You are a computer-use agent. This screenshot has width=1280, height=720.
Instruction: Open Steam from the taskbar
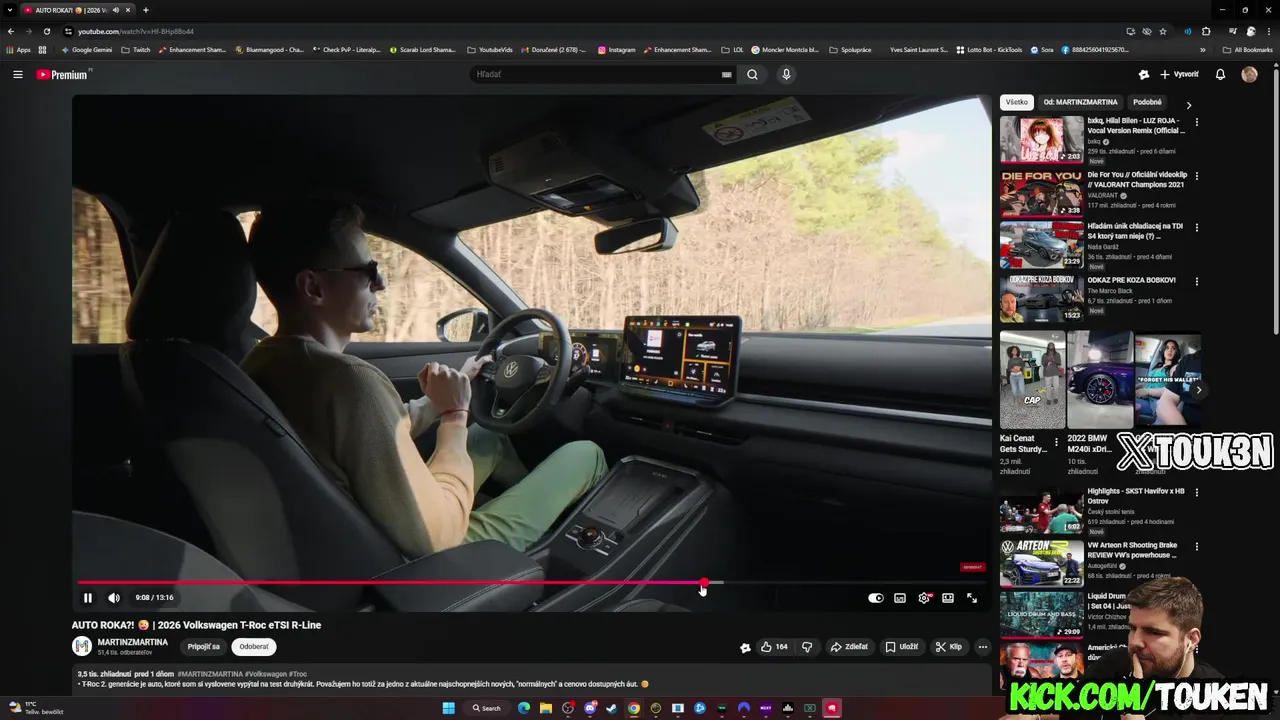pos(611,708)
